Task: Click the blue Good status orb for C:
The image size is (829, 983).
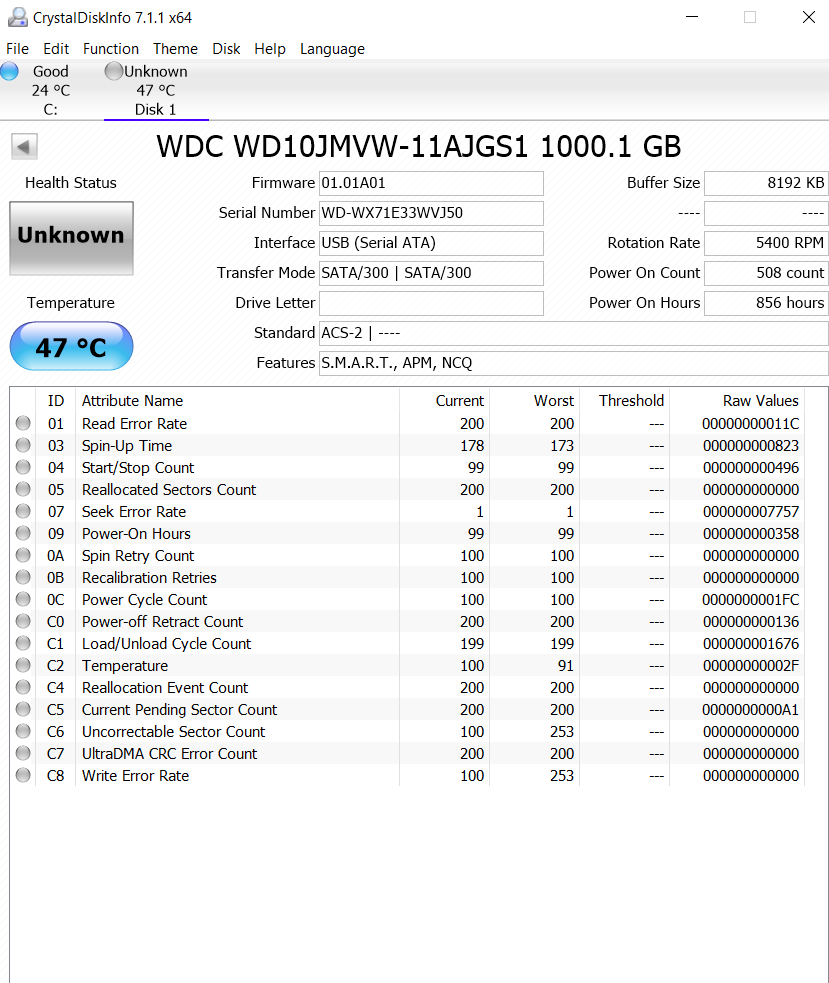Action: [x=9, y=71]
